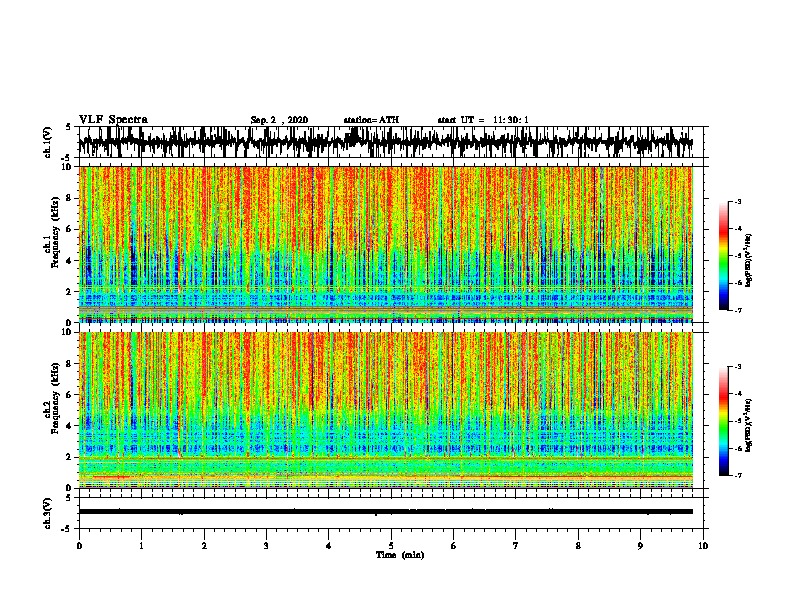This screenshot has width=792, height=612.
Task: Click the "Time (min)" axis label
Action: 400,555
